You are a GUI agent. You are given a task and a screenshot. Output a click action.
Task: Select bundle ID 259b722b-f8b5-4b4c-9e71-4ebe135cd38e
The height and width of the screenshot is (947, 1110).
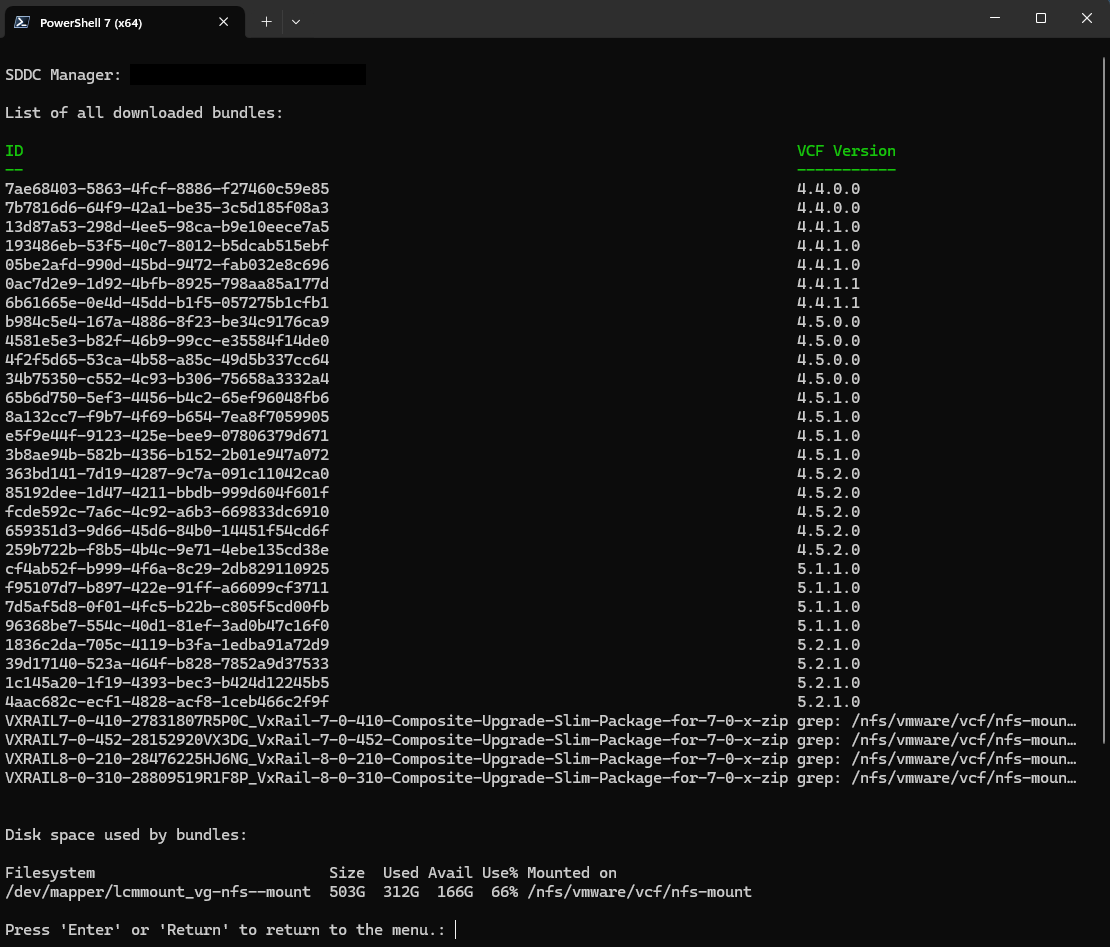pyautogui.click(x=167, y=550)
